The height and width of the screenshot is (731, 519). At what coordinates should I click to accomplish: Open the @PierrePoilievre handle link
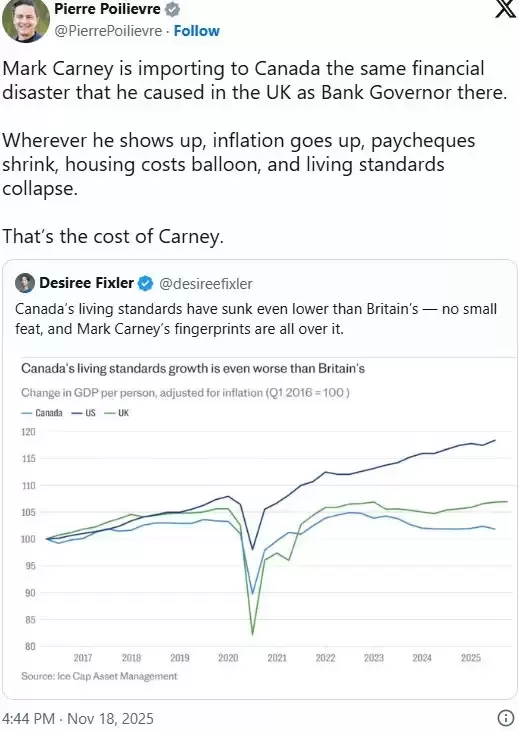tap(108, 31)
